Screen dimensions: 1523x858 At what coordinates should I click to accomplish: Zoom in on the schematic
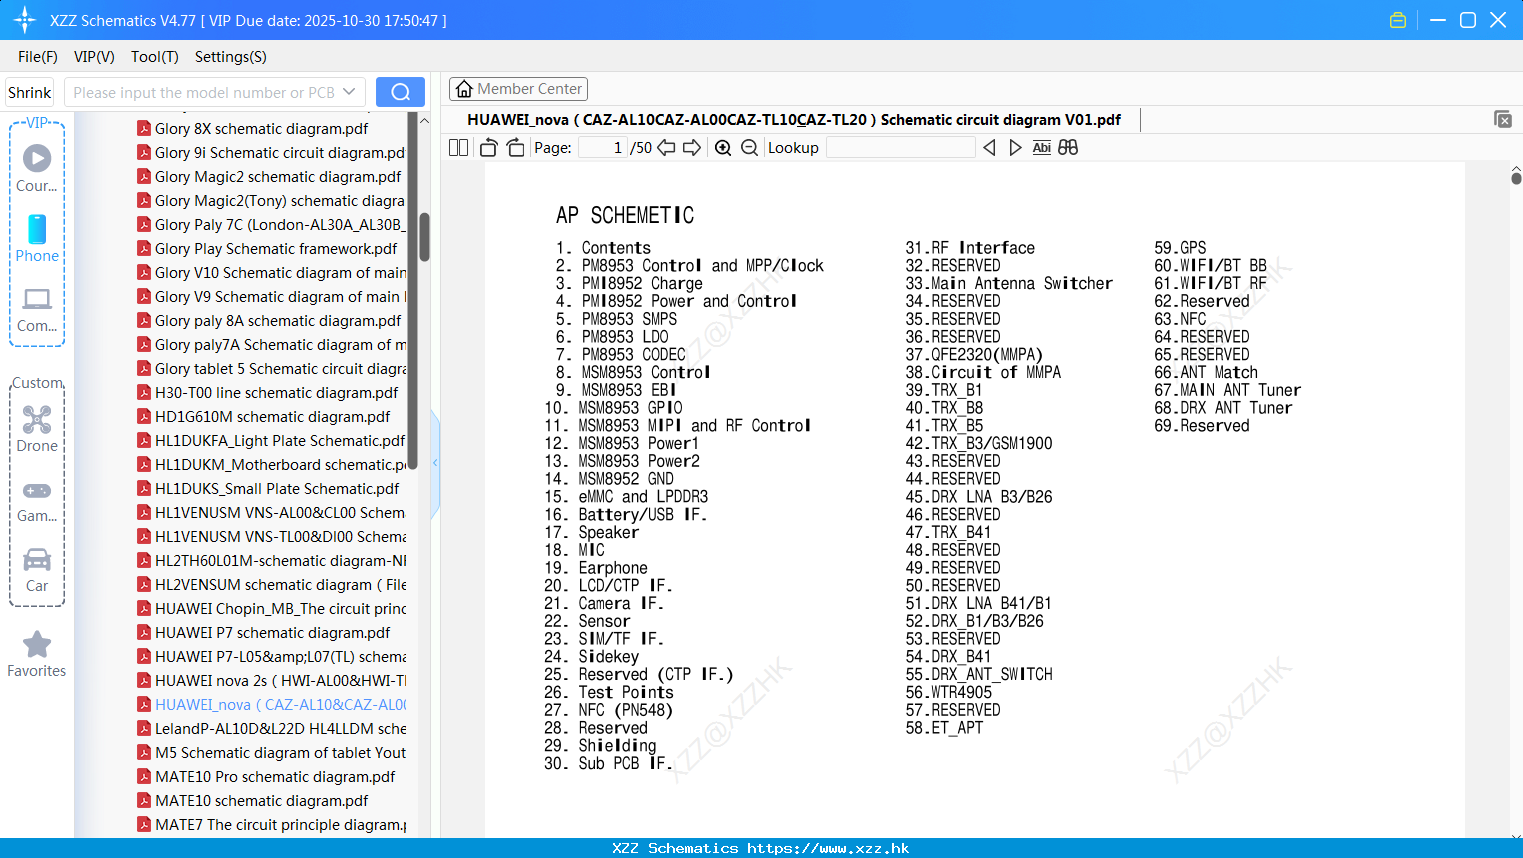(x=723, y=148)
